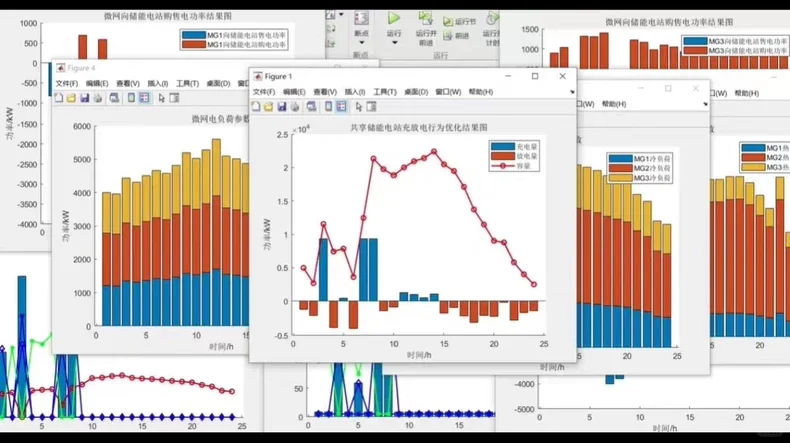Click 运行并前进 Run and Advance icon
The width and height of the screenshot is (790, 443).
click(426, 19)
